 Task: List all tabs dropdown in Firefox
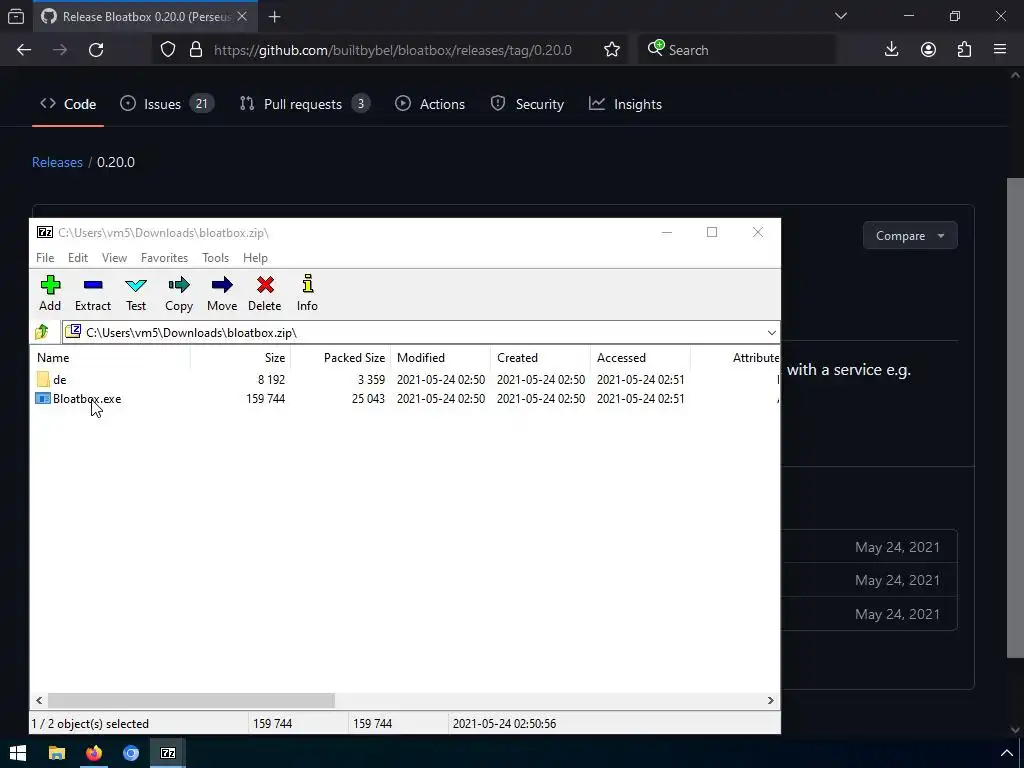(x=841, y=16)
